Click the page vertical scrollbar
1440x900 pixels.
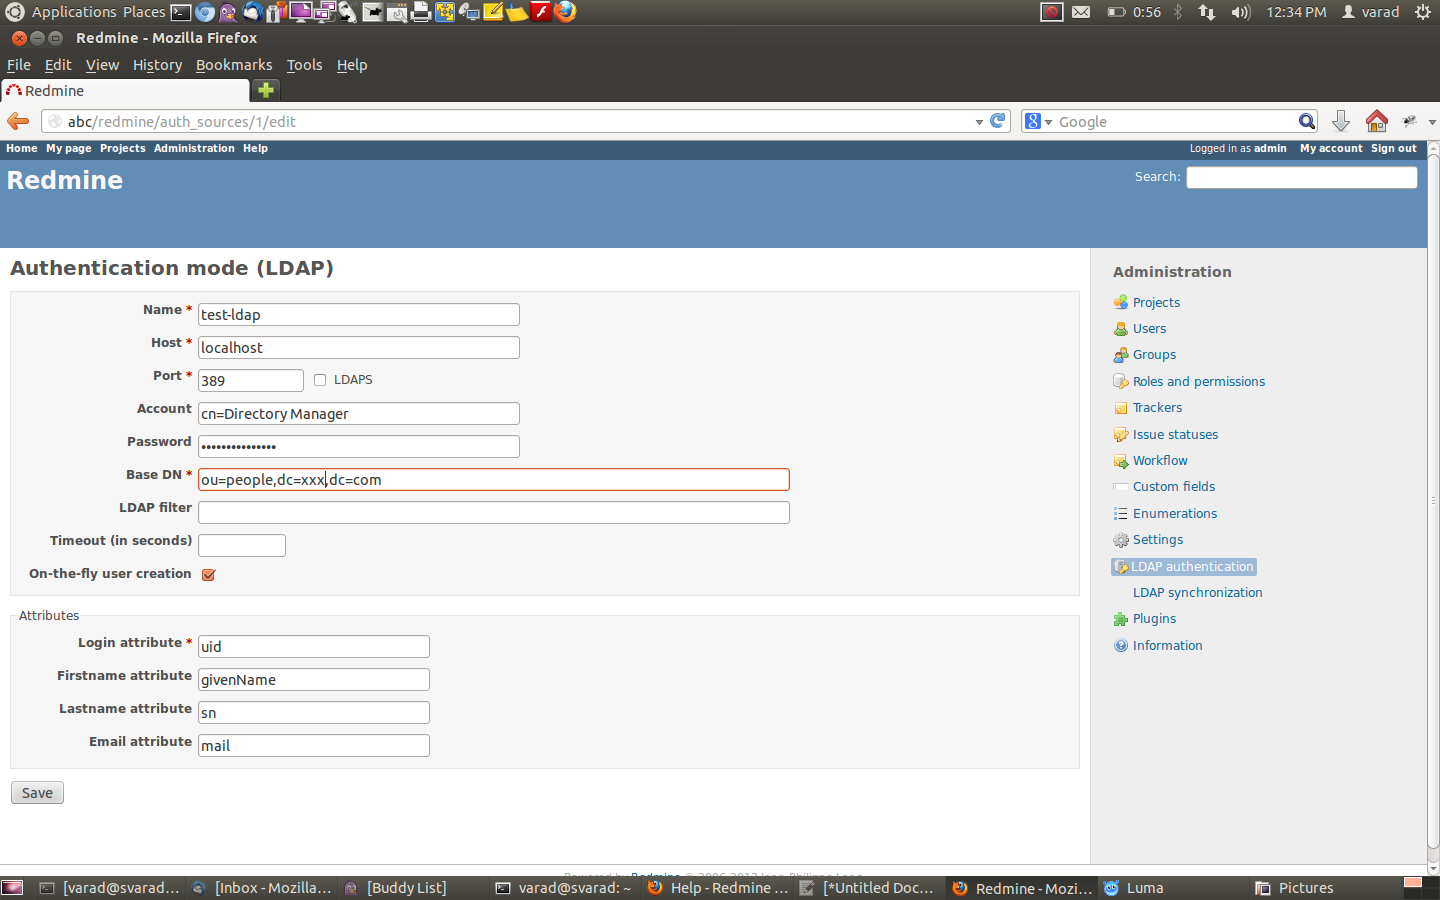tap(1432, 500)
